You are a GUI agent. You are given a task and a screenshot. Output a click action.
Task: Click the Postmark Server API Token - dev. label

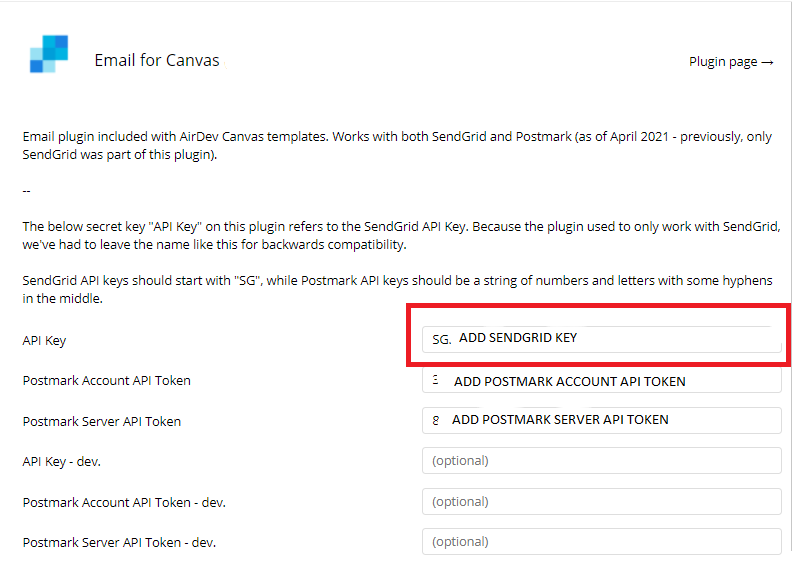(x=119, y=542)
